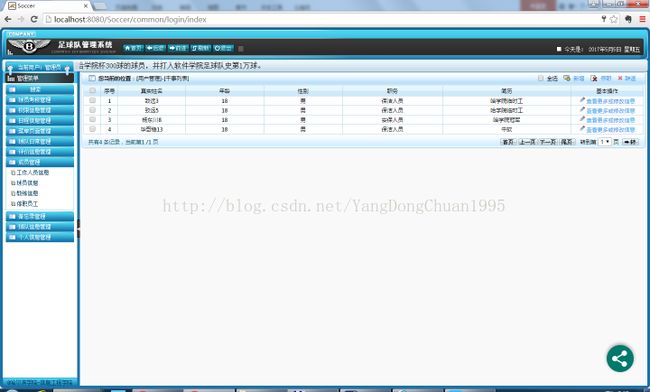Click the browser reload icon
This screenshot has width=650, height=392.
[x=34, y=19]
